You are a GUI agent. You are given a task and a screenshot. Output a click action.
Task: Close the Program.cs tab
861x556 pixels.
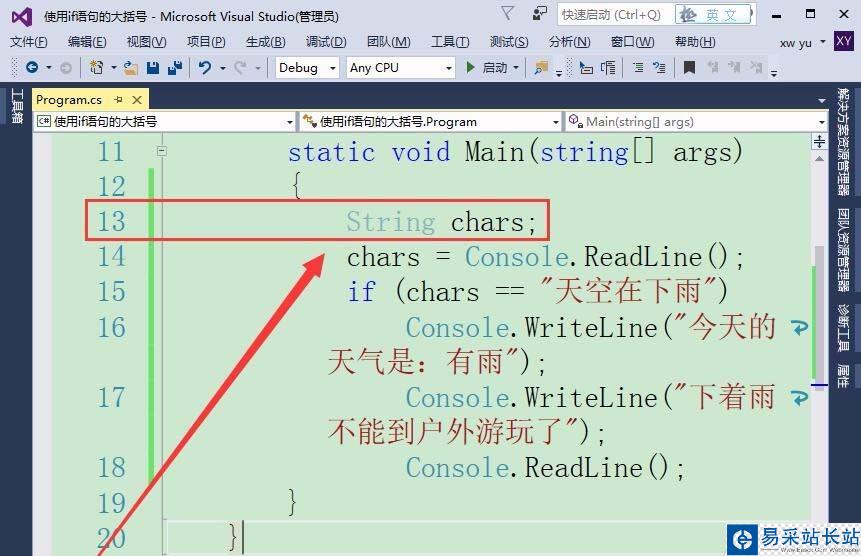pos(137,99)
